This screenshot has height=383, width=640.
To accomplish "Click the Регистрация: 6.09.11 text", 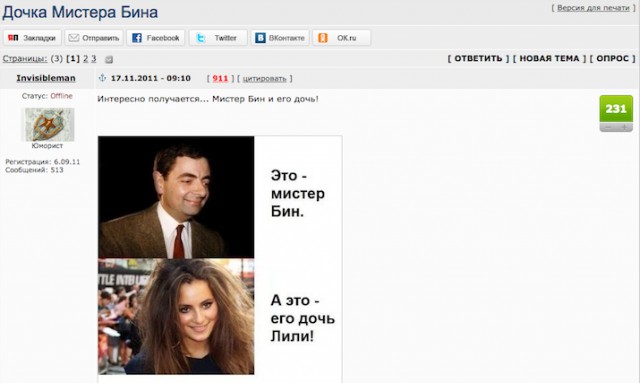I will coord(42,162).
